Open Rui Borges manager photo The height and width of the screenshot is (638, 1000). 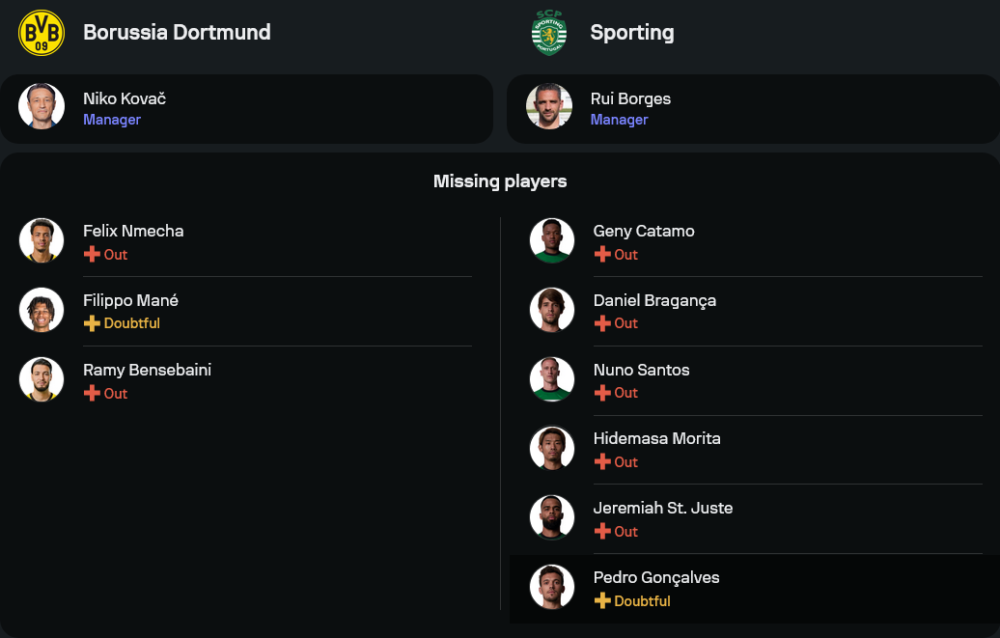point(549,107)
